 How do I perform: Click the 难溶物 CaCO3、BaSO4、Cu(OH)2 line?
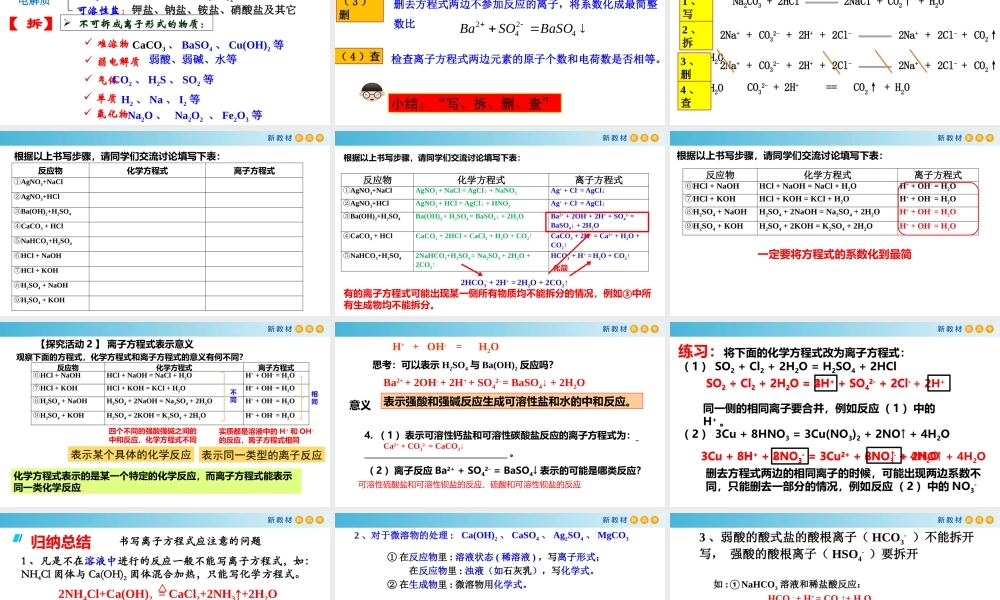184,45
